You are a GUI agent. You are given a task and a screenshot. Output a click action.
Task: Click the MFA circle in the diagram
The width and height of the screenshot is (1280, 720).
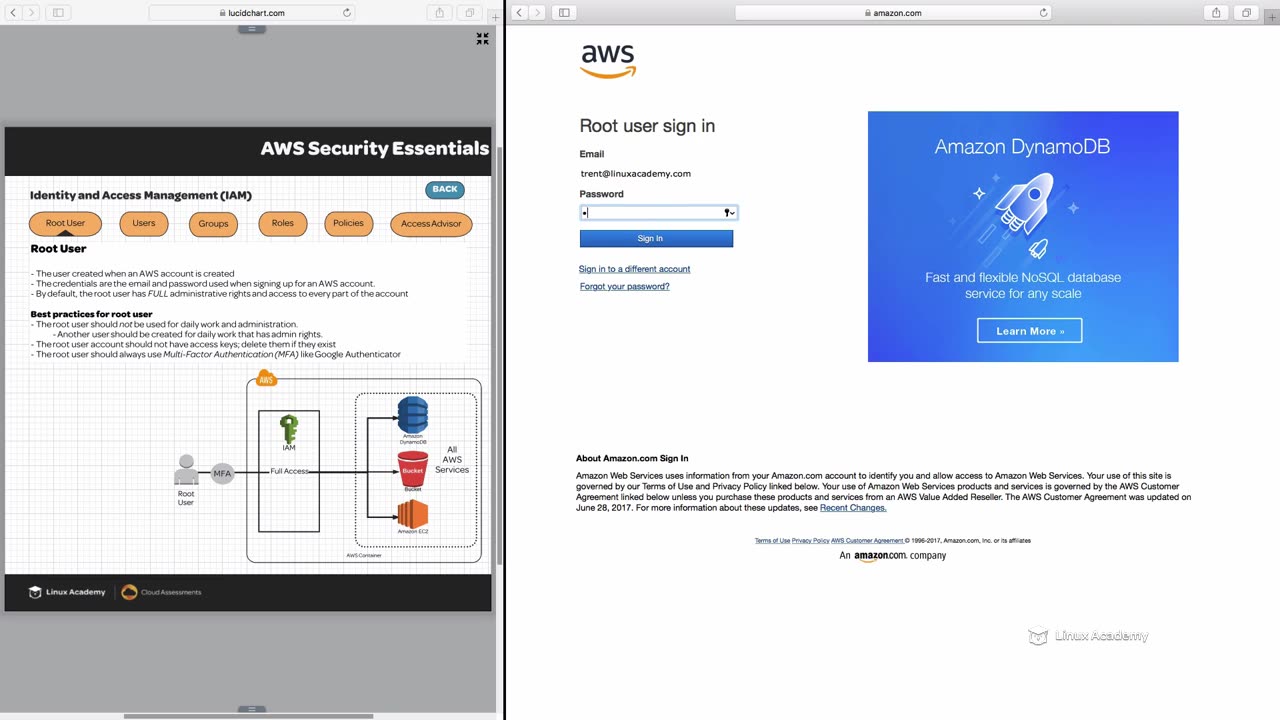(x=222, y=473)
